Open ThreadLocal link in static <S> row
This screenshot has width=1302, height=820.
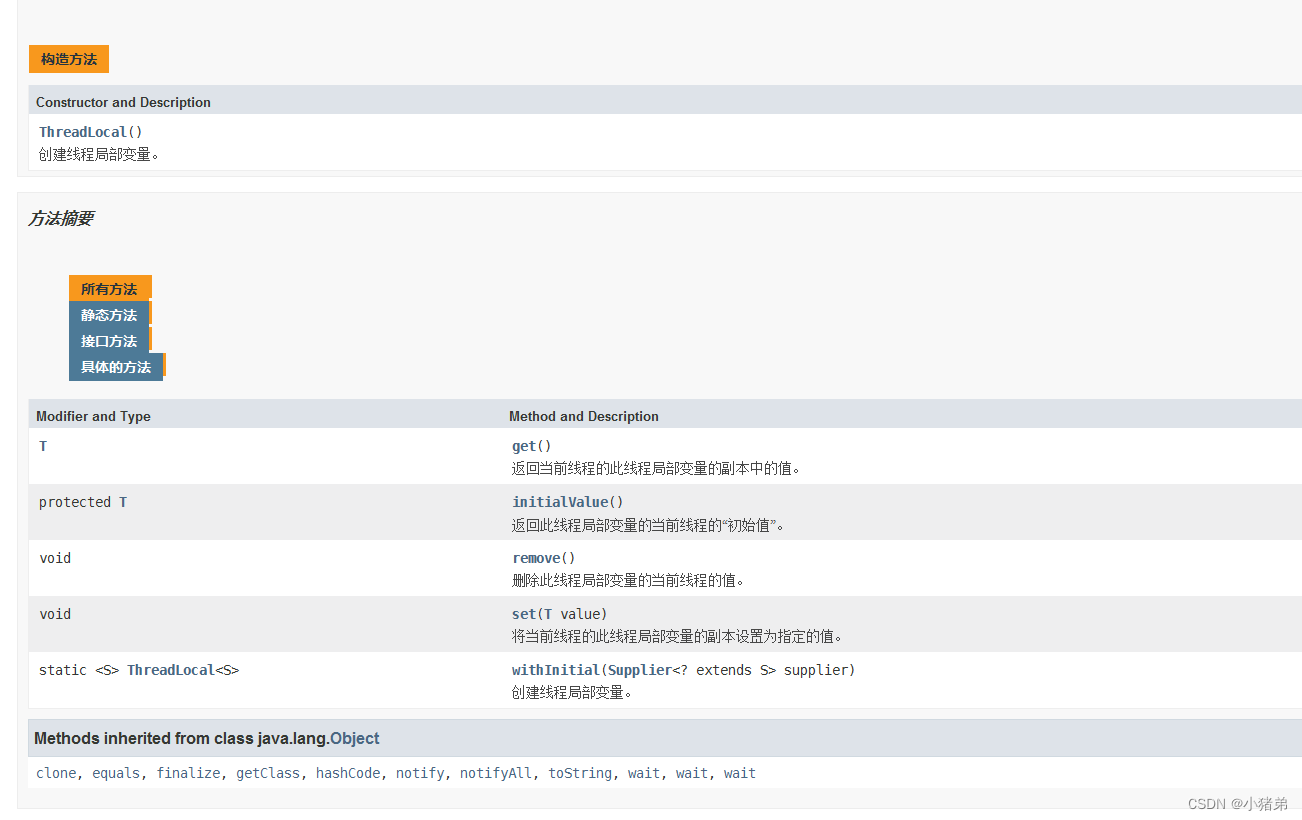(171, 670)
